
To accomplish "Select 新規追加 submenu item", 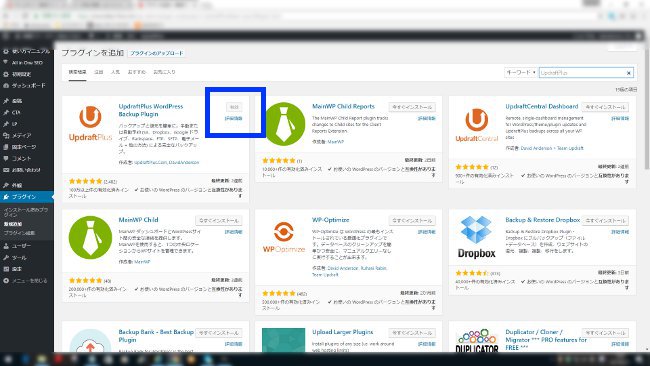I will click(x=13, y=224).
